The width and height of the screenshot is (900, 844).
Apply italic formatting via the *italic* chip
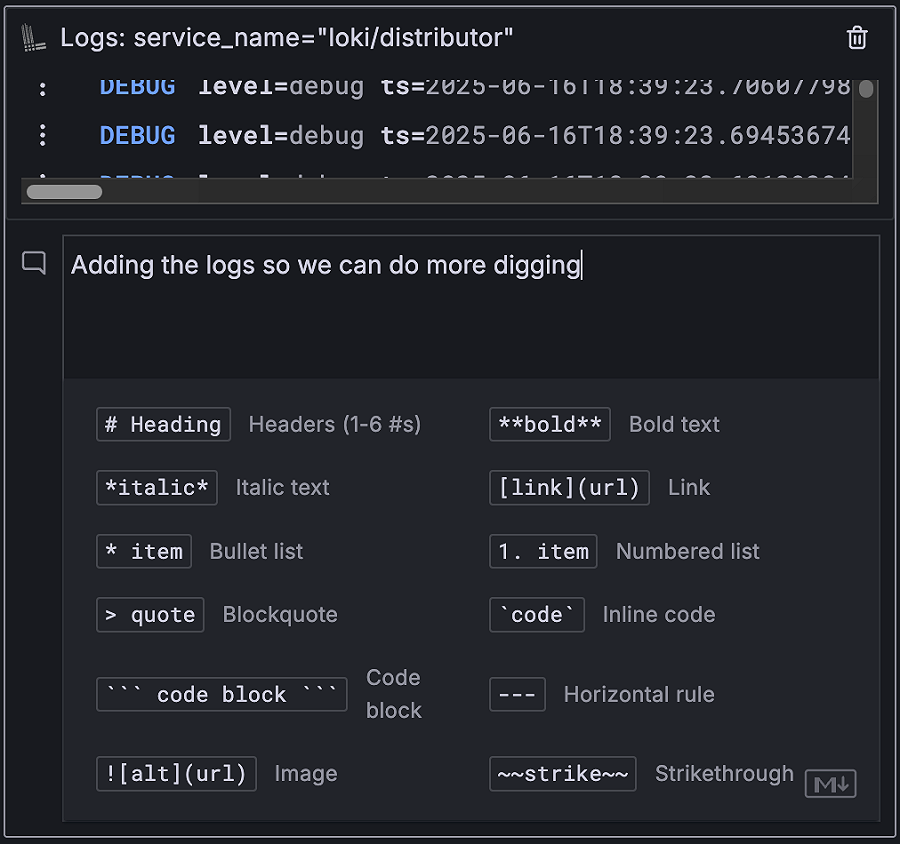click(x=156, y=487)
